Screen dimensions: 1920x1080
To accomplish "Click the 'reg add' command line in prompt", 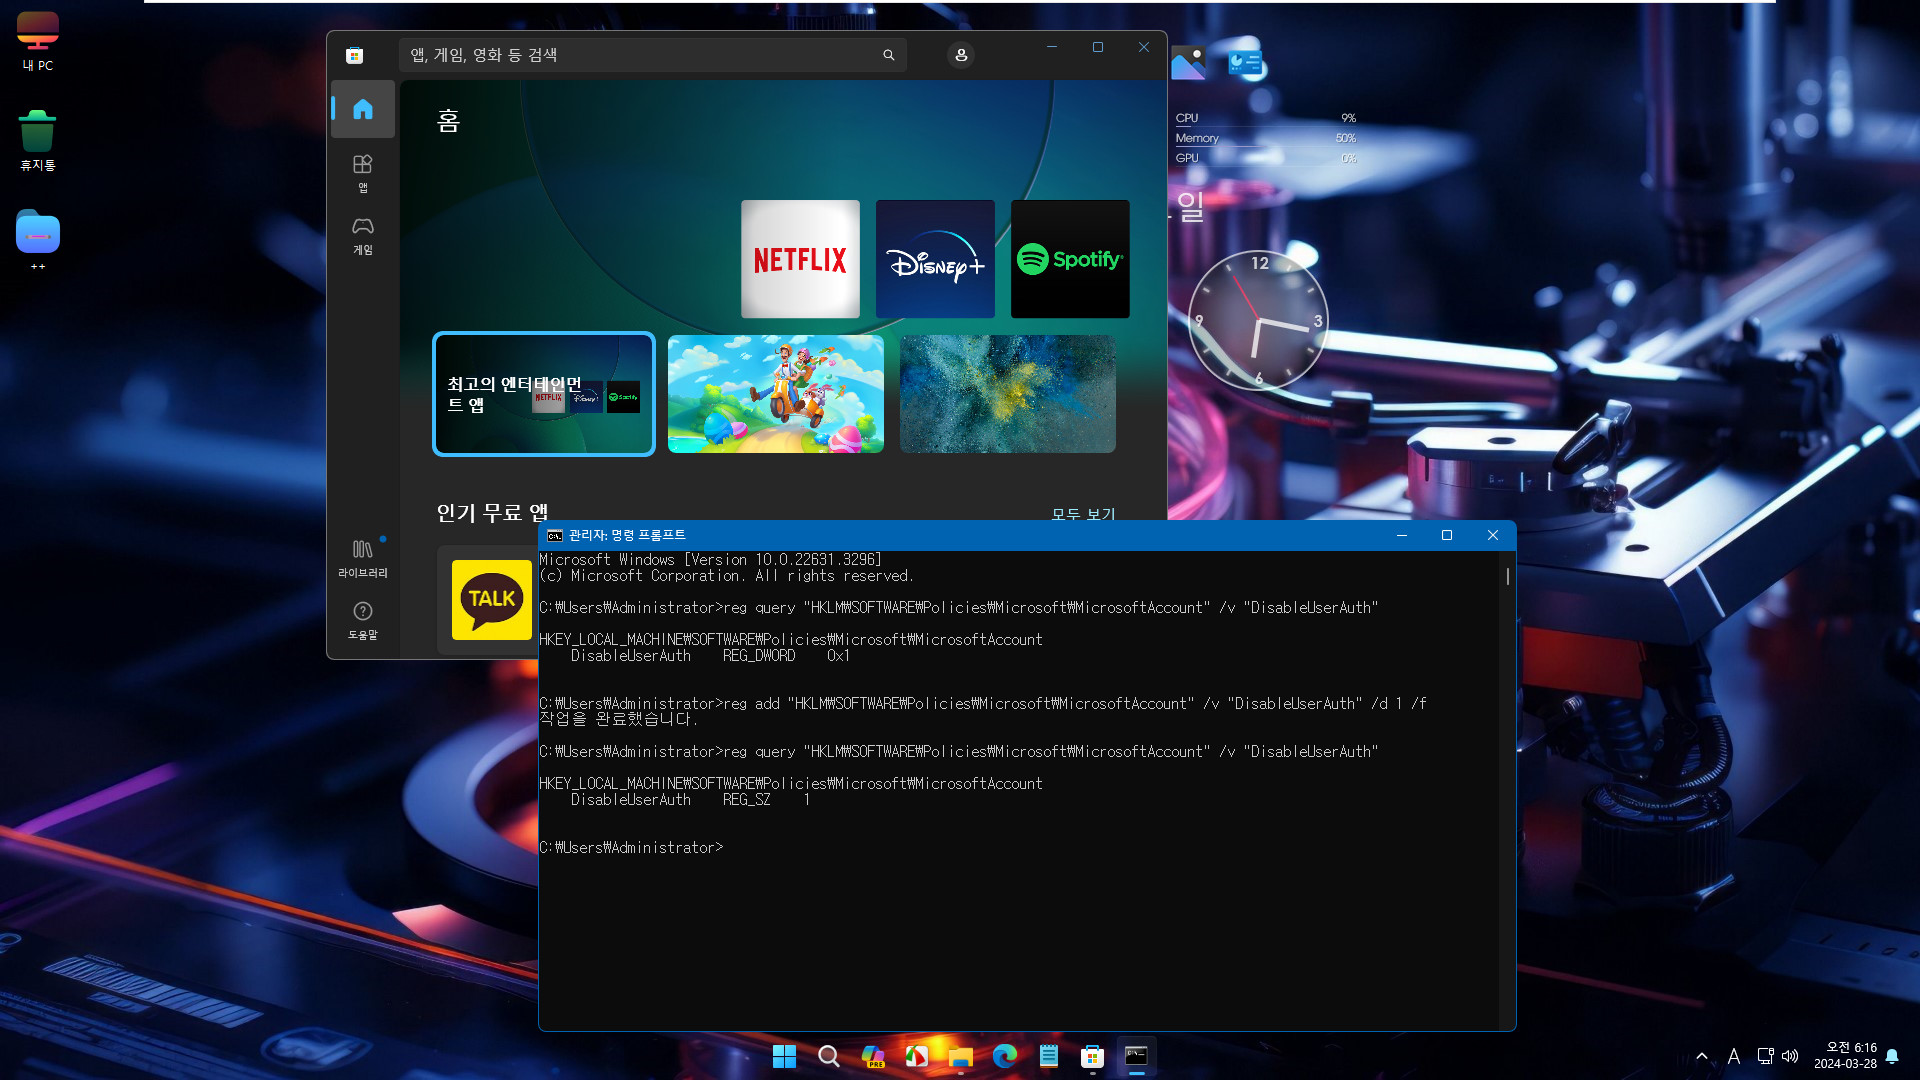I will coord(983,704).
